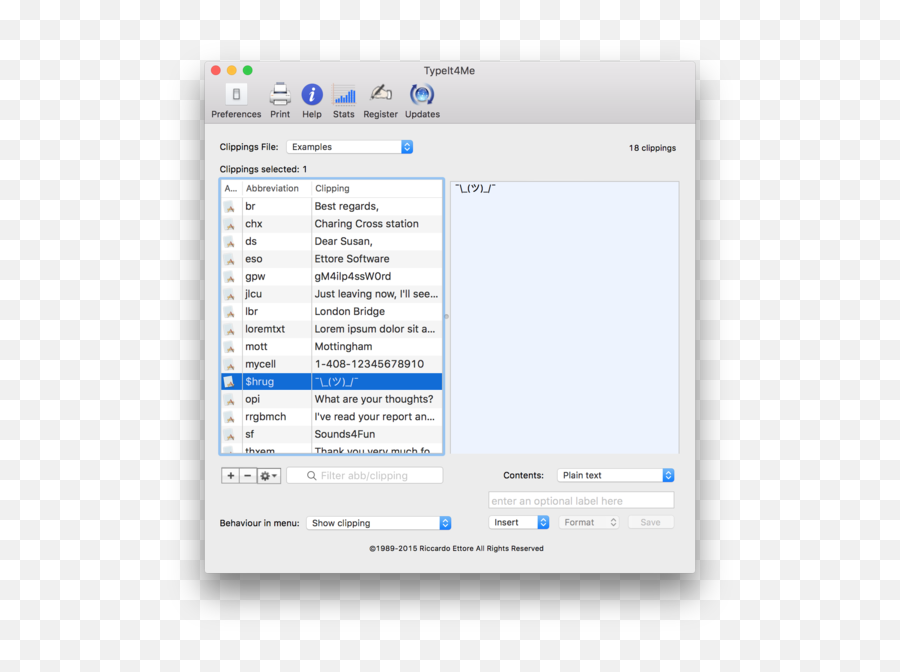Select the 'Sounds4Fun' clipping

pos(344,434)
